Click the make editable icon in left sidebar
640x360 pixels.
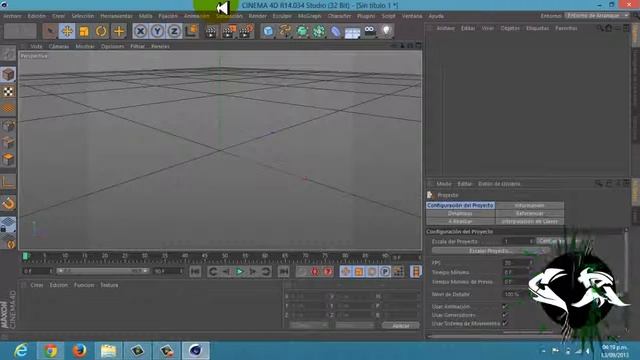coord(8,53)
